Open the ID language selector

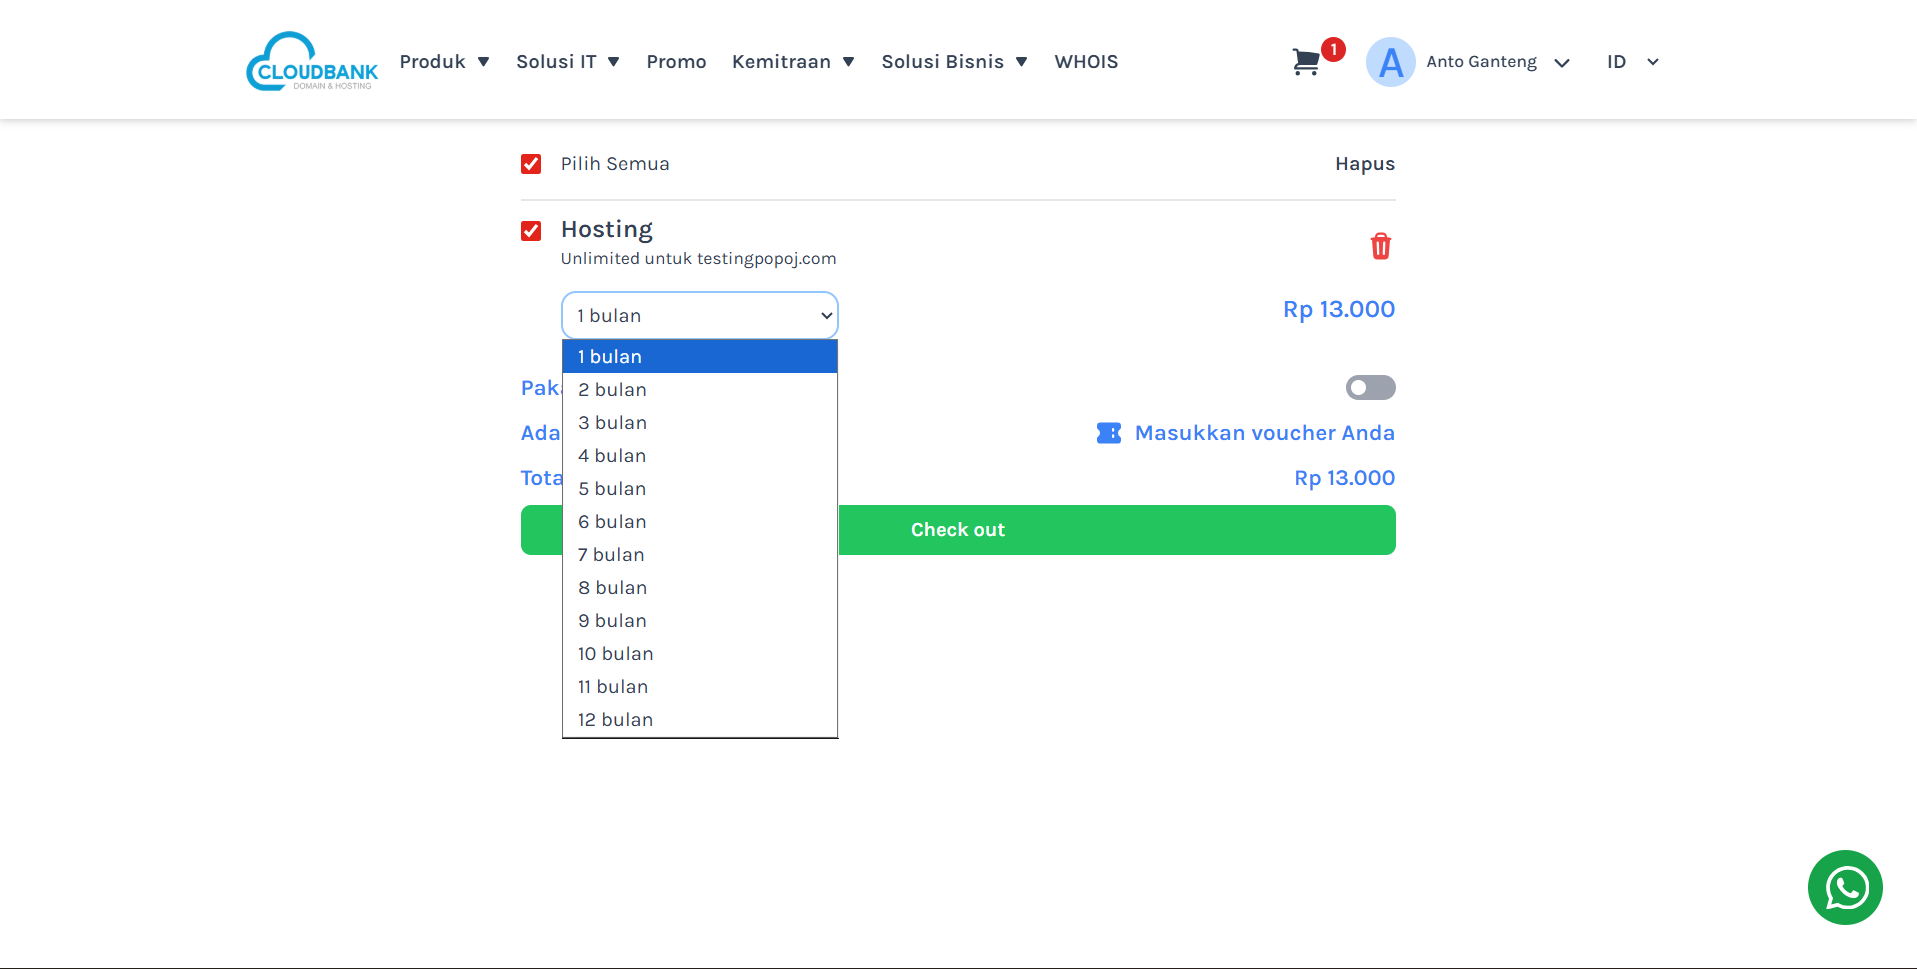pos(1632,62)
